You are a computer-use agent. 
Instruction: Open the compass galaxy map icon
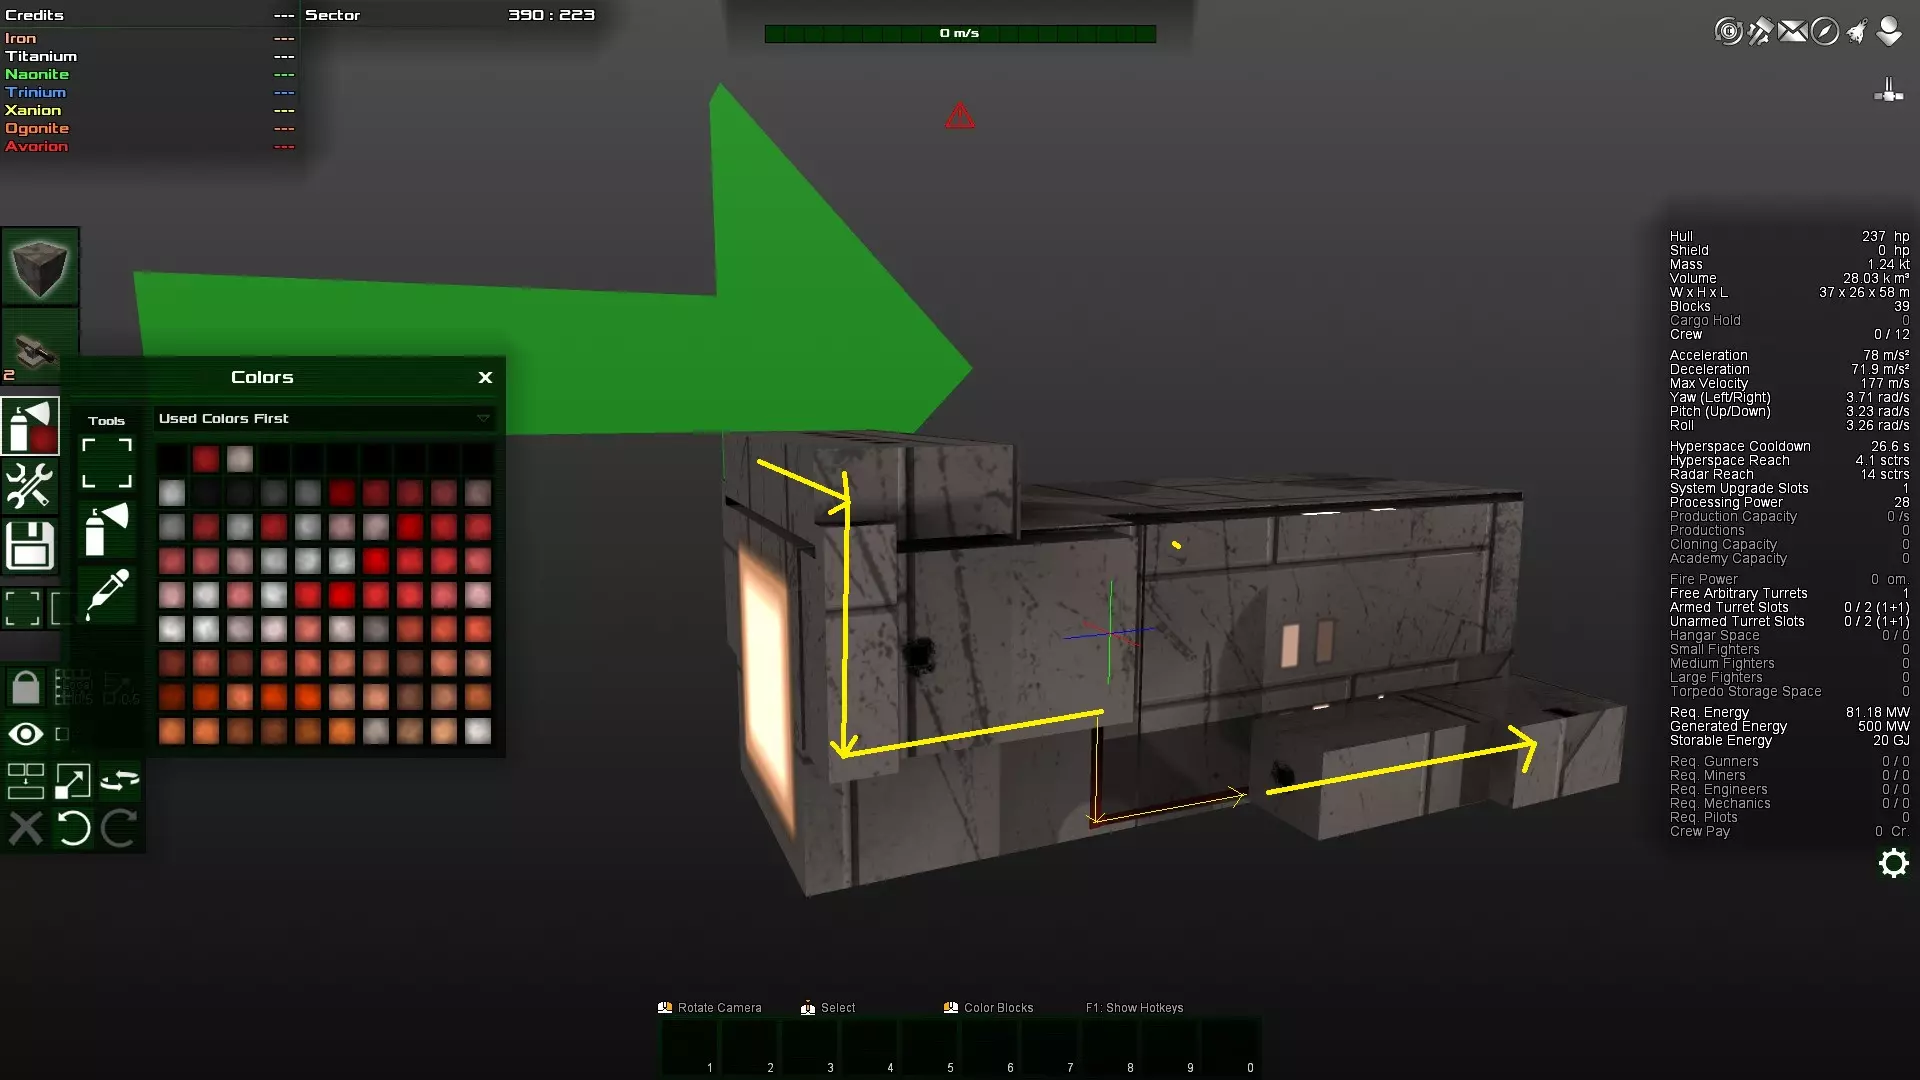click(x=1825, y=32)
